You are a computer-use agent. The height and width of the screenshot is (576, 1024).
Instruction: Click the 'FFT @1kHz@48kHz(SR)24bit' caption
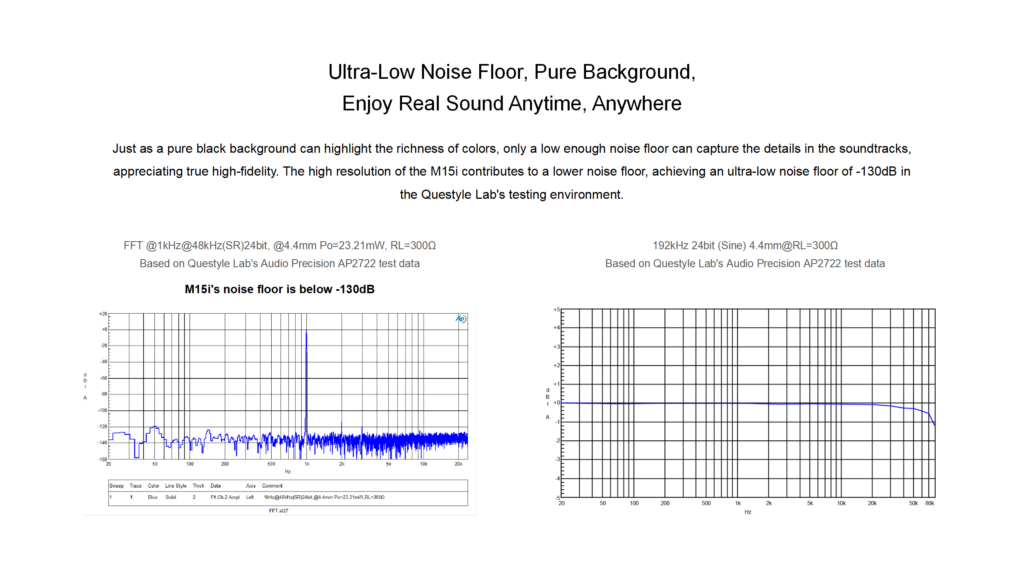(279, 245)
